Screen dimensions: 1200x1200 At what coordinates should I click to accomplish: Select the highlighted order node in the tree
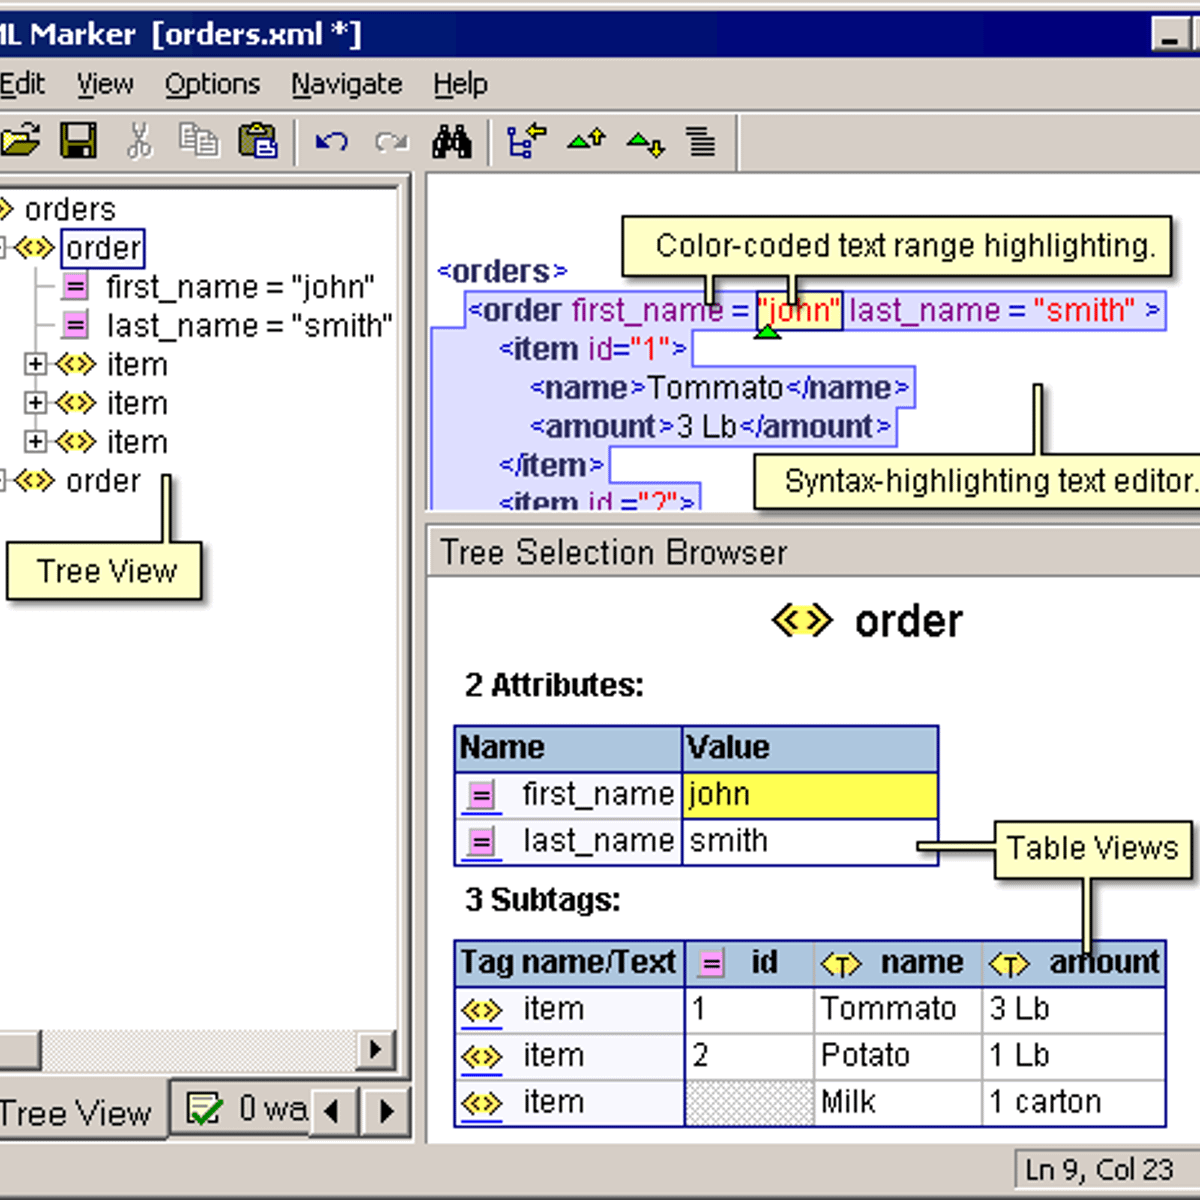tap(103, 248)
